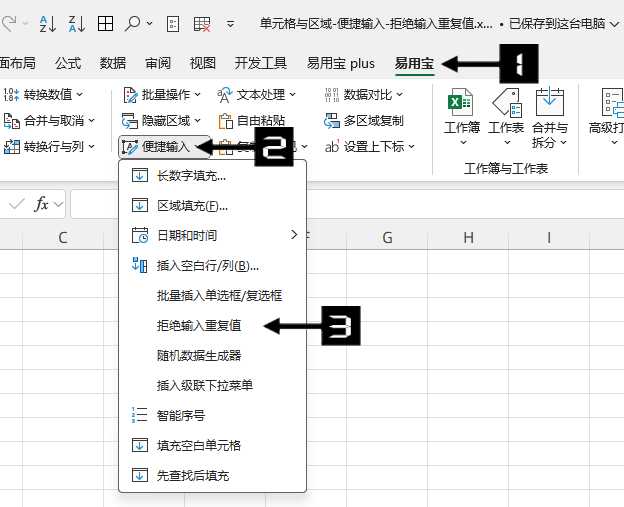The height and width of the screenshot is (507, 624).
Task: Click the borders grid icon in quick access
Action: coord(105,22)
